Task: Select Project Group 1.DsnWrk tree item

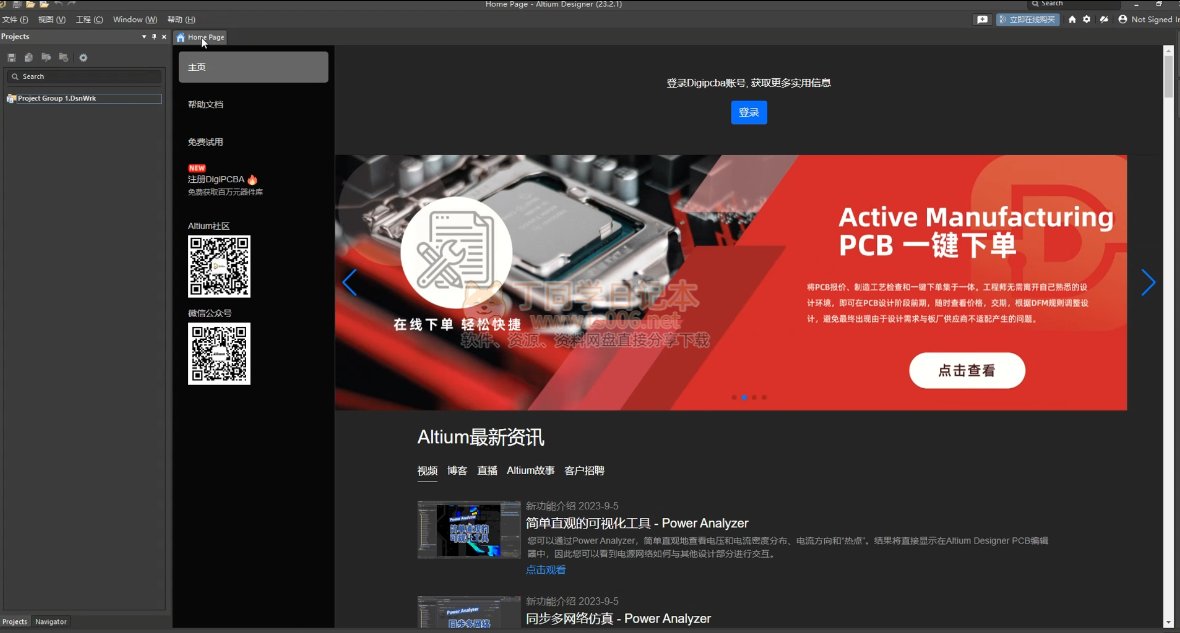Action: pos(57,98)
